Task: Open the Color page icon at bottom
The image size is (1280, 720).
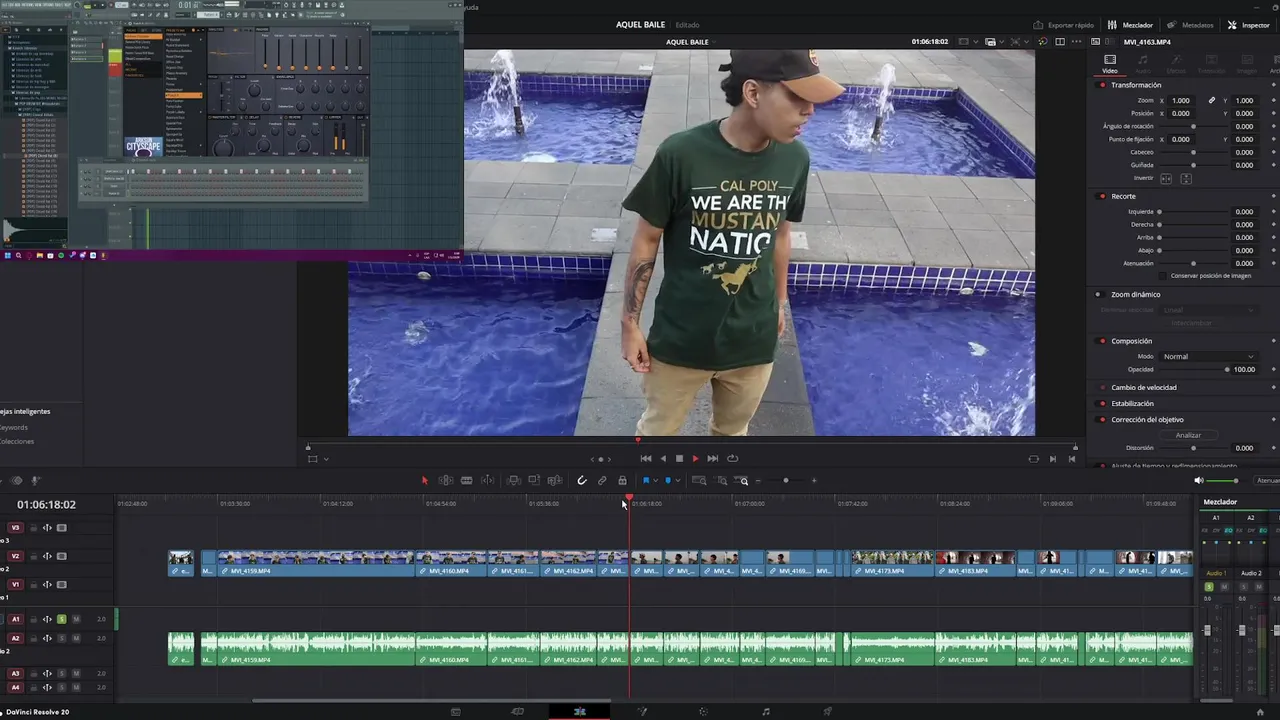Action: (x=704, y=712)
